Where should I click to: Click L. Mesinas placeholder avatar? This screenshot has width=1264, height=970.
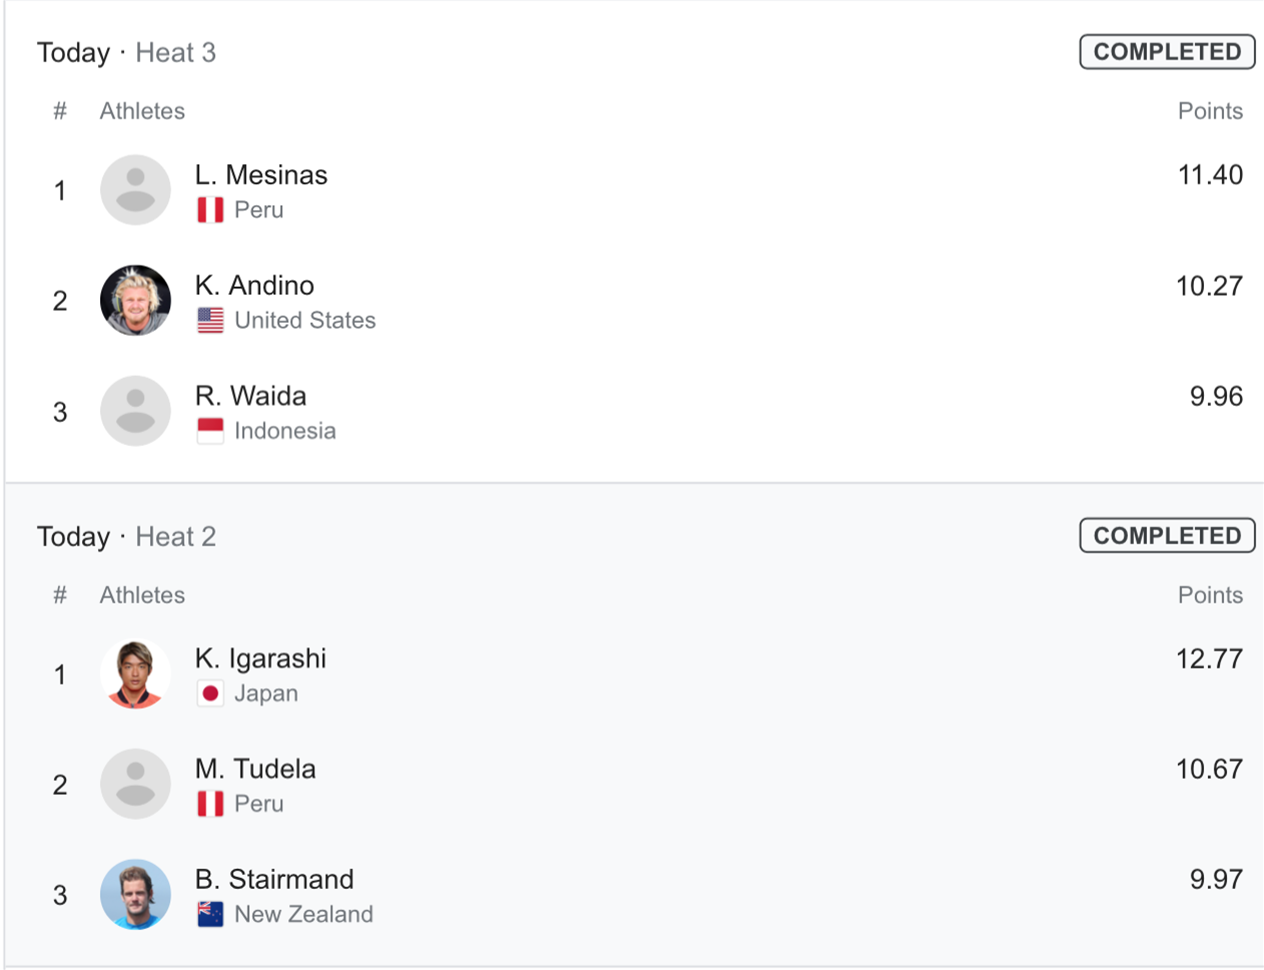point(135,190)
